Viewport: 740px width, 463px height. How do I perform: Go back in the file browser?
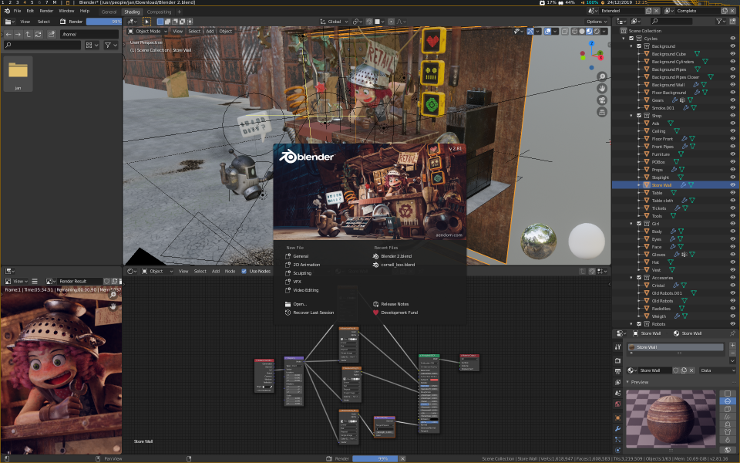pyautogui.click(x=8, y=34)
